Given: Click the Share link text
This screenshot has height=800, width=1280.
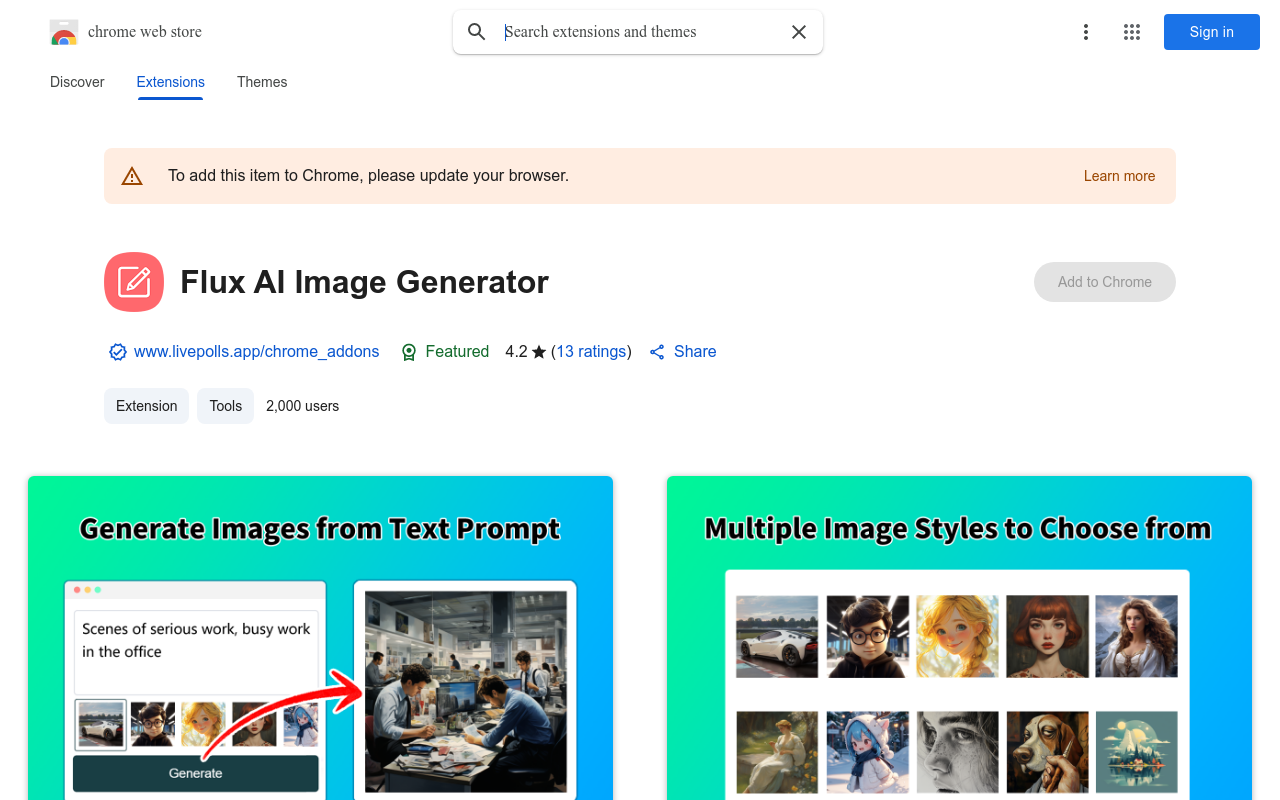Looking at the screenshot, I should click(695, 352).
